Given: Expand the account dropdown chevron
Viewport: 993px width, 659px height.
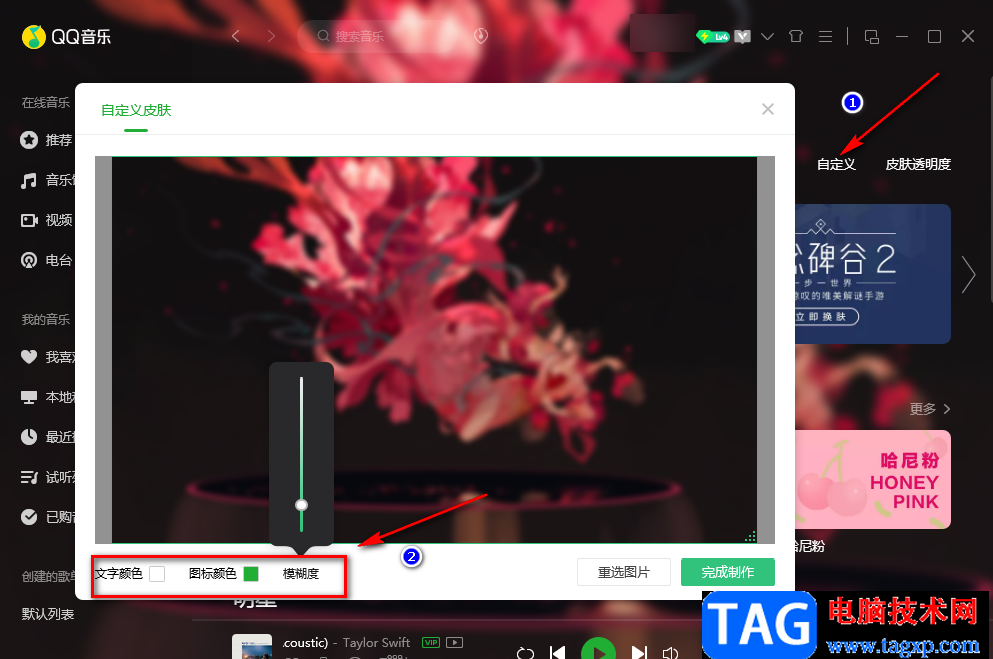Looking at the screenshot, I should [x=768, y=37].
